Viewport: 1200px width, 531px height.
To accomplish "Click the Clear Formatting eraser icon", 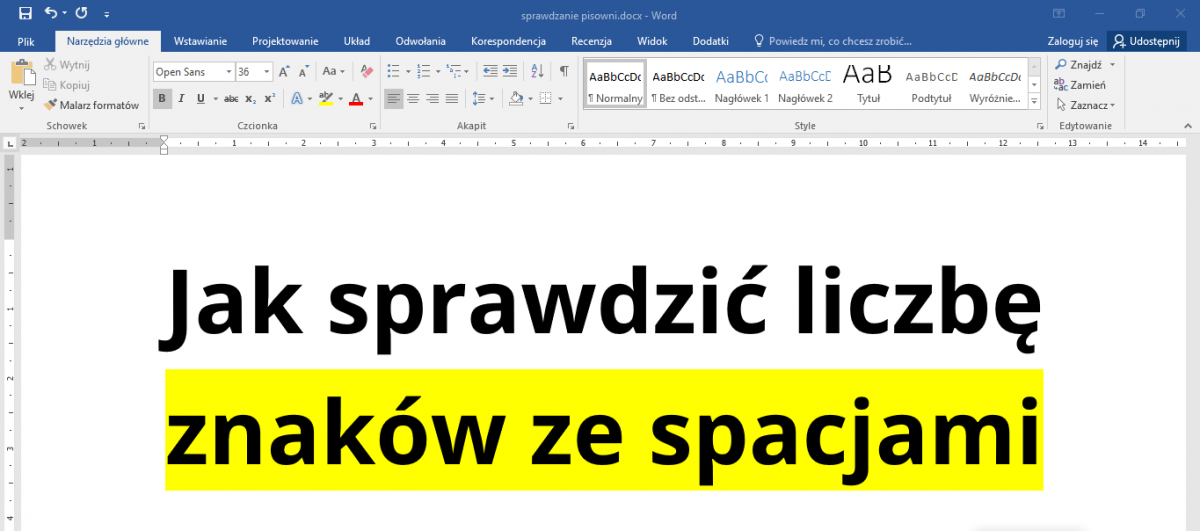I will [366, 72].
